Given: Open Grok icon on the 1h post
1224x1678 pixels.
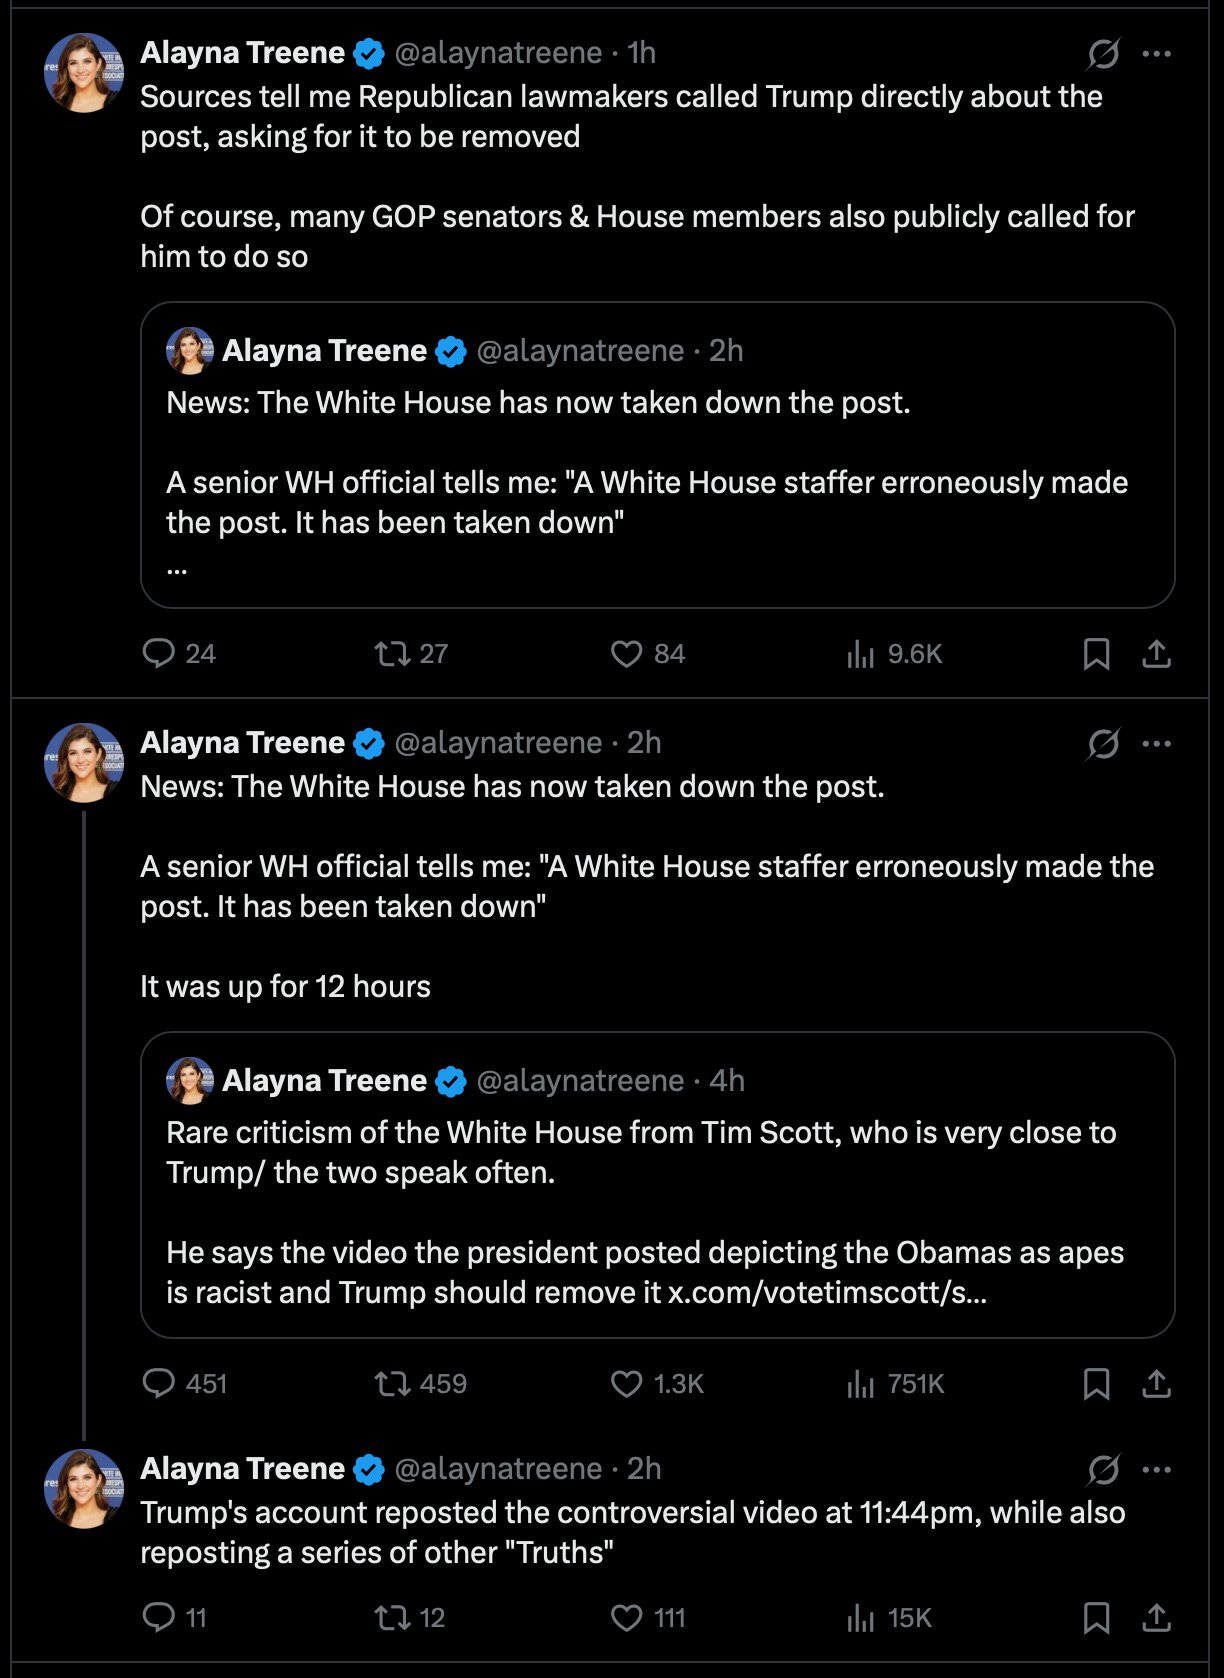Looking at the screenshot, I should tap(1103, 53).
